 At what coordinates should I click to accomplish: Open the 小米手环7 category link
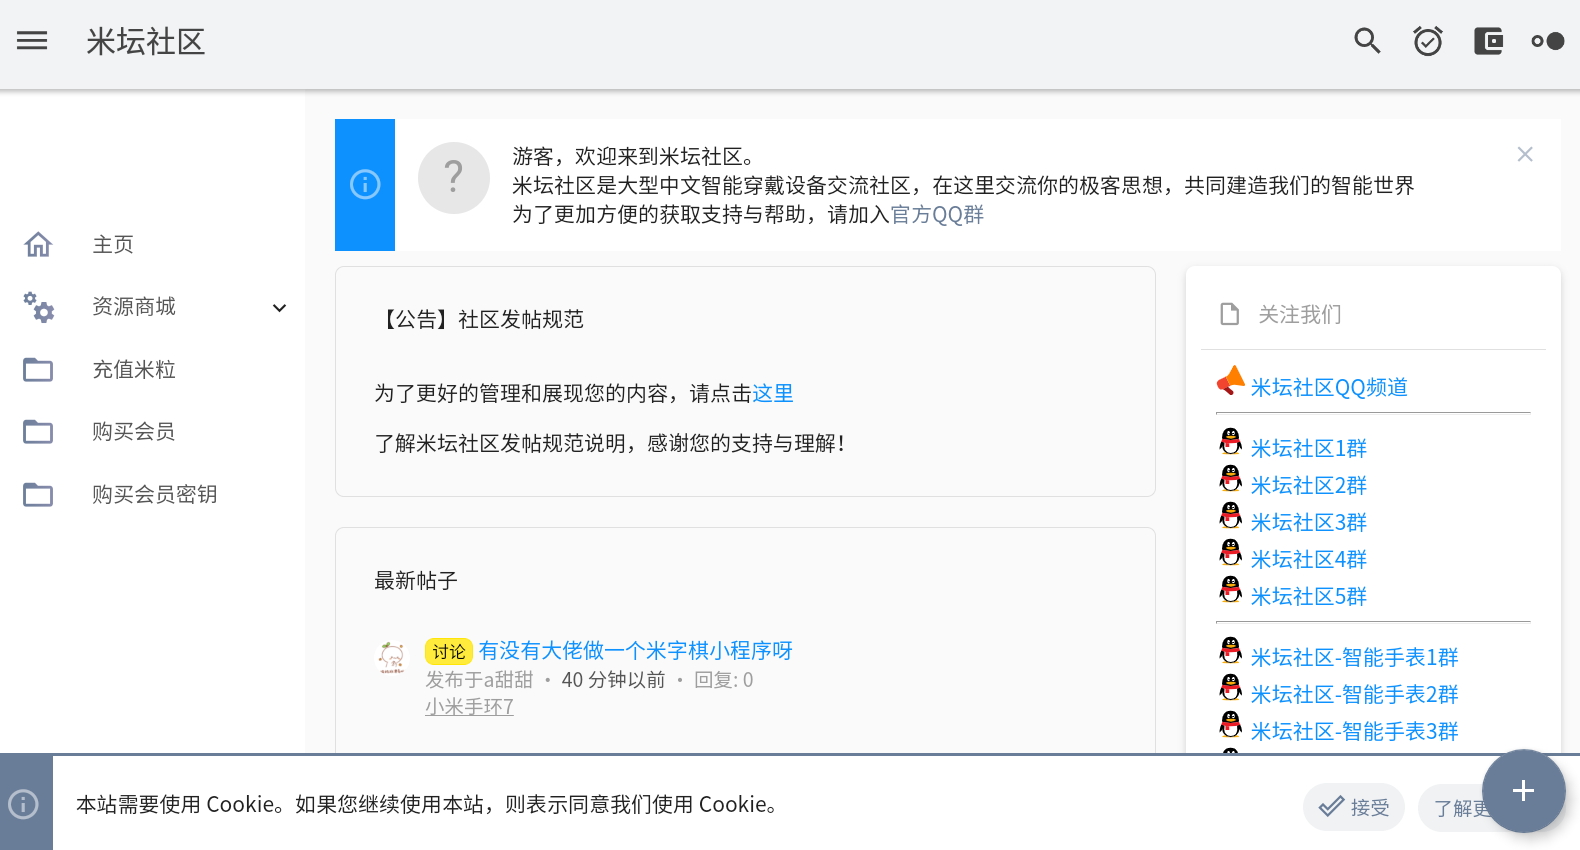(470, 707)
